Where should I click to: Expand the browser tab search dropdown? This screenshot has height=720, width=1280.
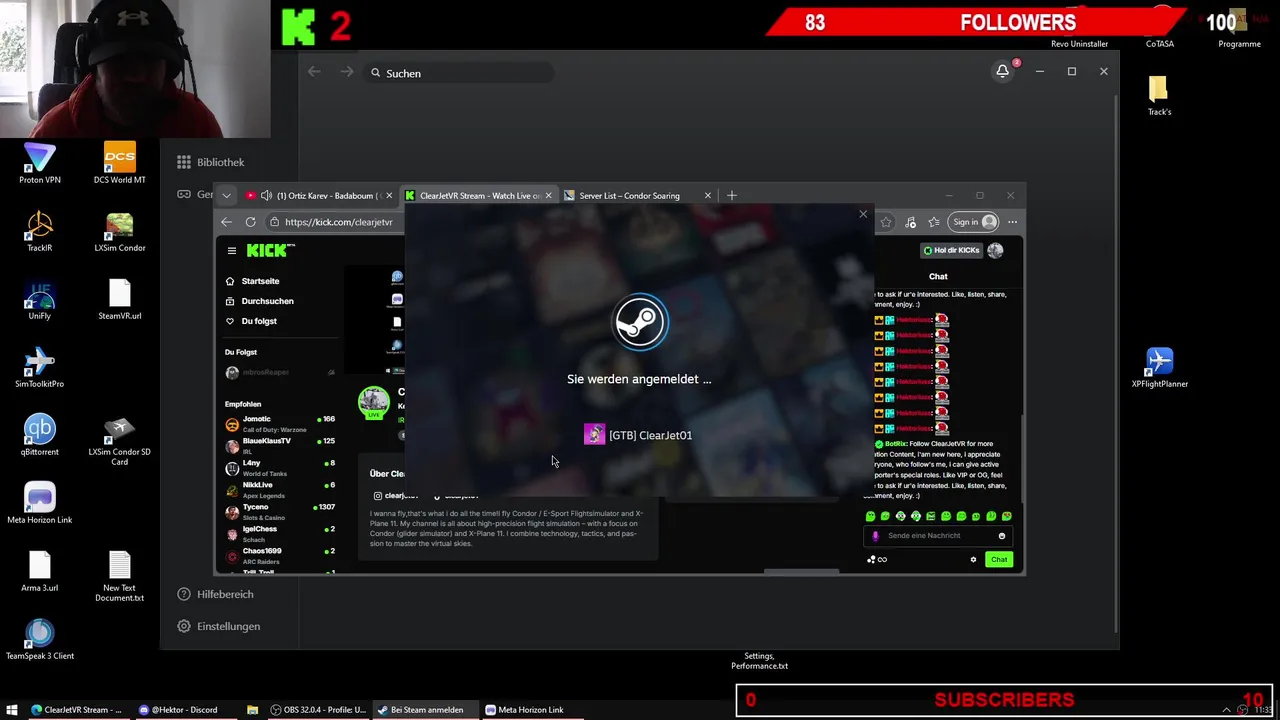click(226, 195)
